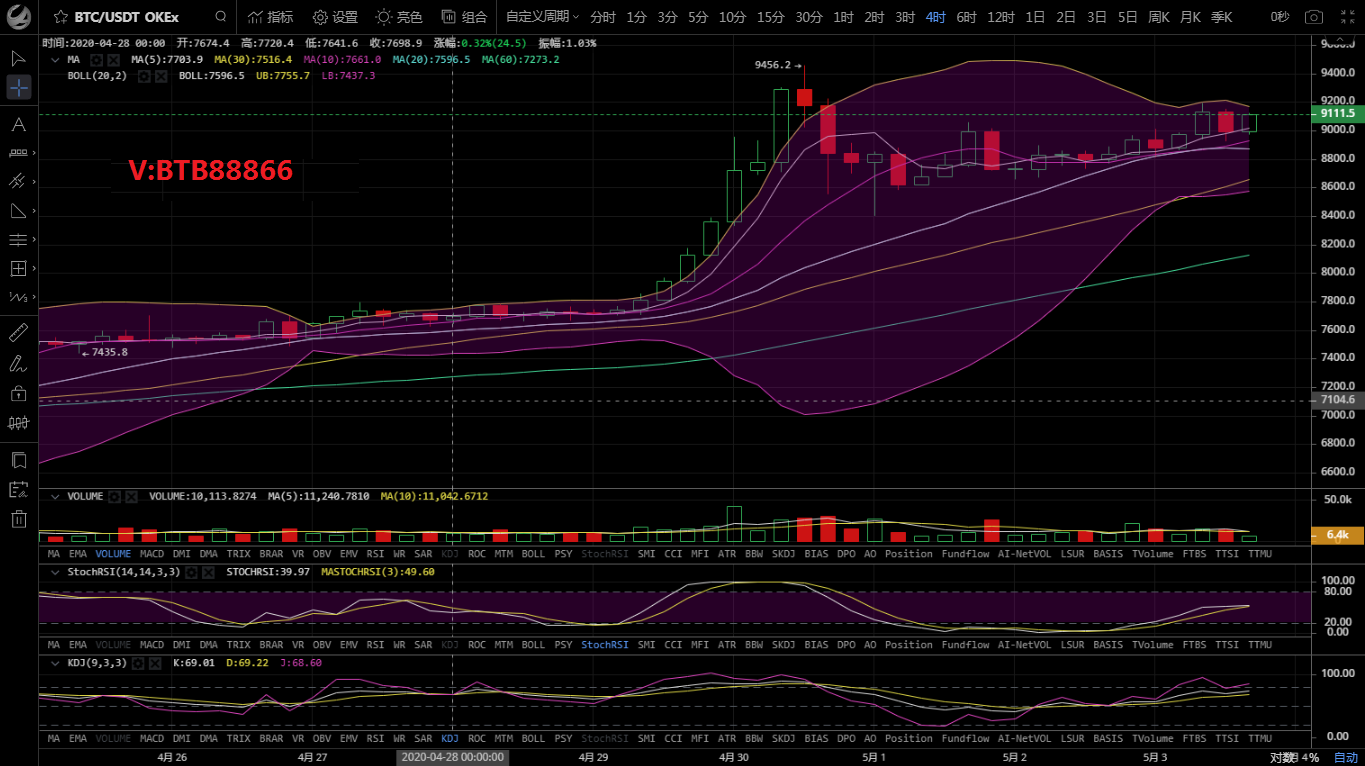Viewport: 1365px width, 766px height.
Task: Switch to the 1日 timeframe tab
Action: pyautogui.click(x=1036, y=17)
